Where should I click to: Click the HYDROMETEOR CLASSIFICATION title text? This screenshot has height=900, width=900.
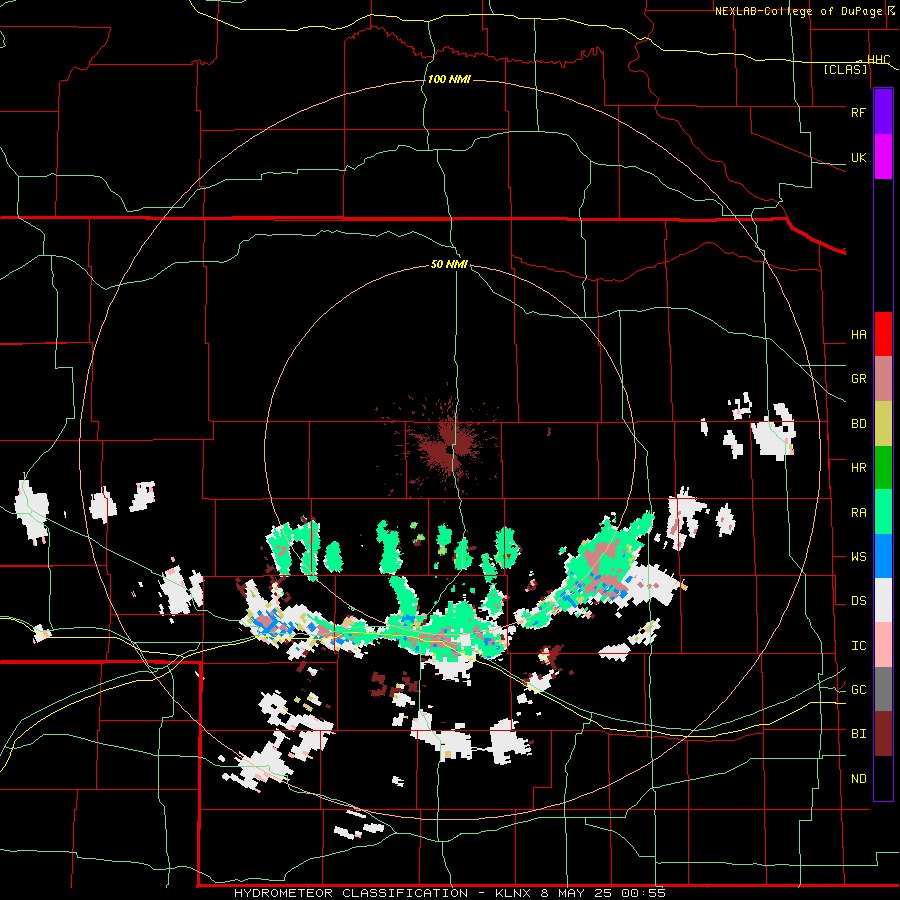pos(351,893)
